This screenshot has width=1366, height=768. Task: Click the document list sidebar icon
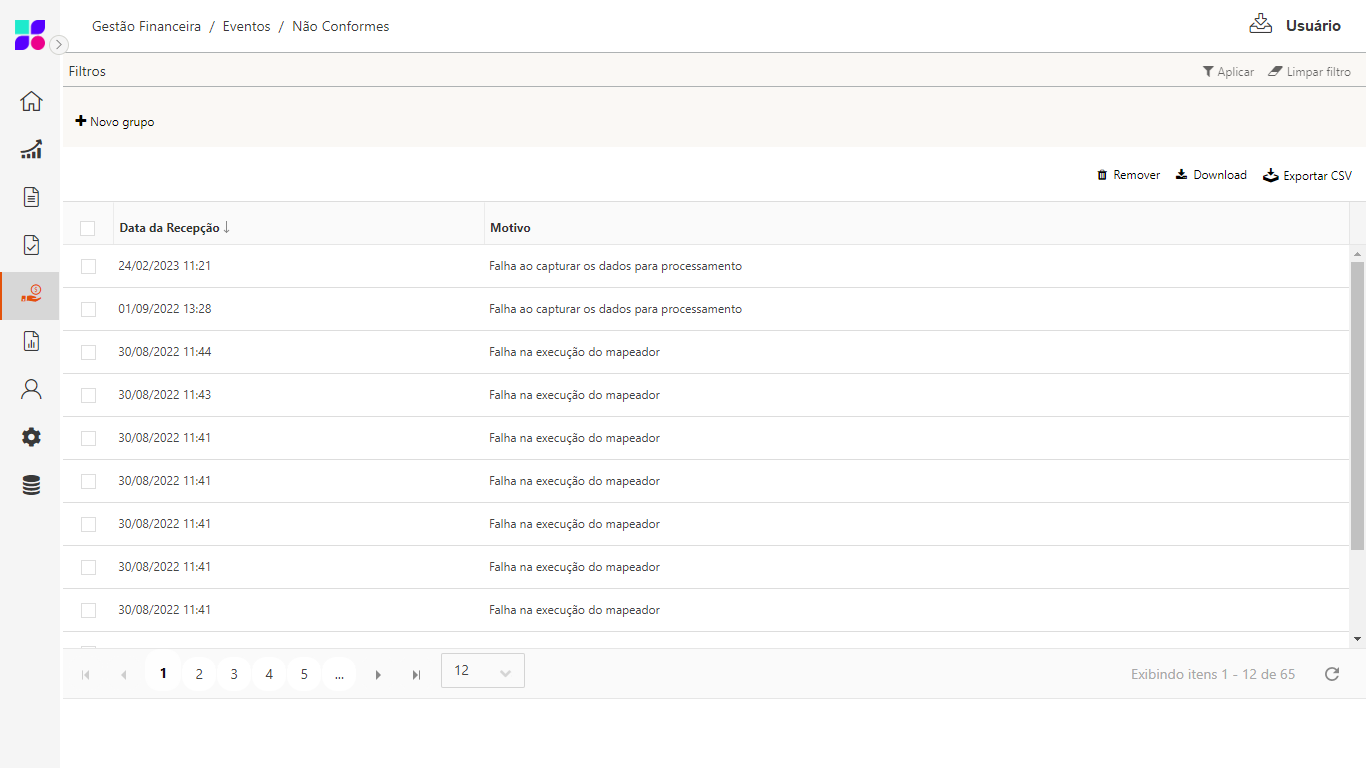point(31,197)
